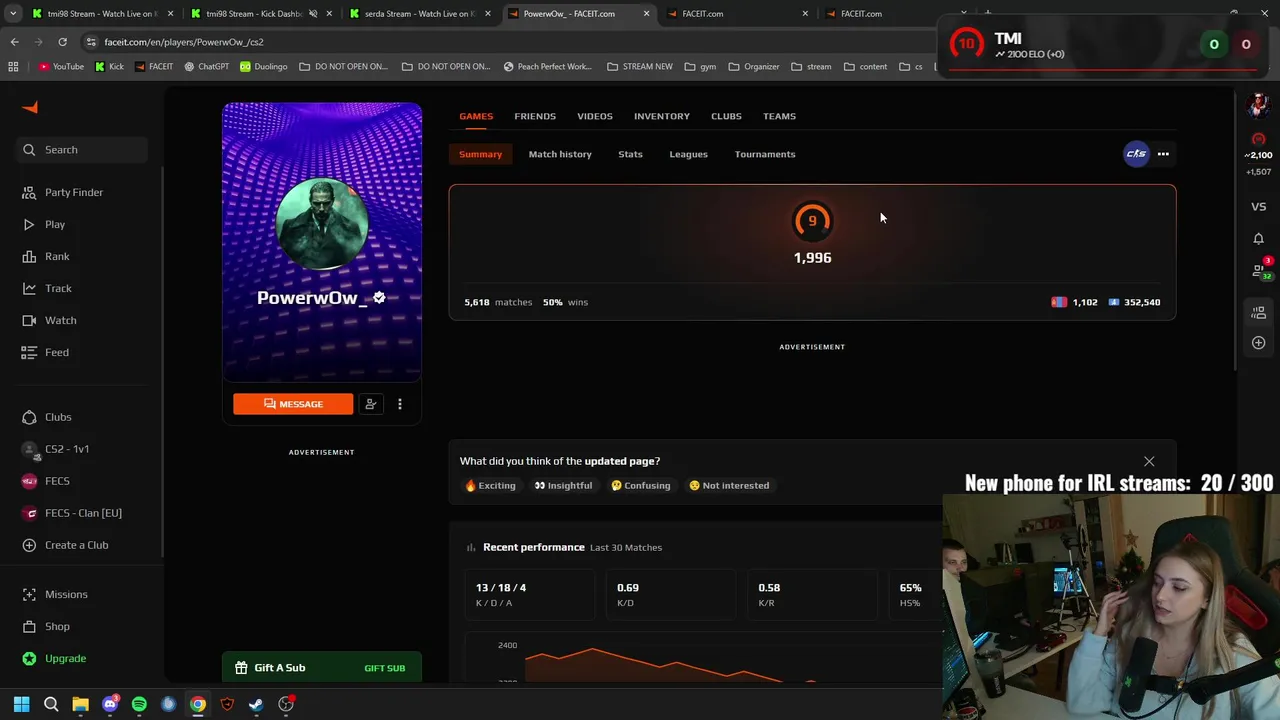The height and width of the screenshot is (720, 1280).
Task: Open the Play section in sidebar
Action: tap(44, 224)
